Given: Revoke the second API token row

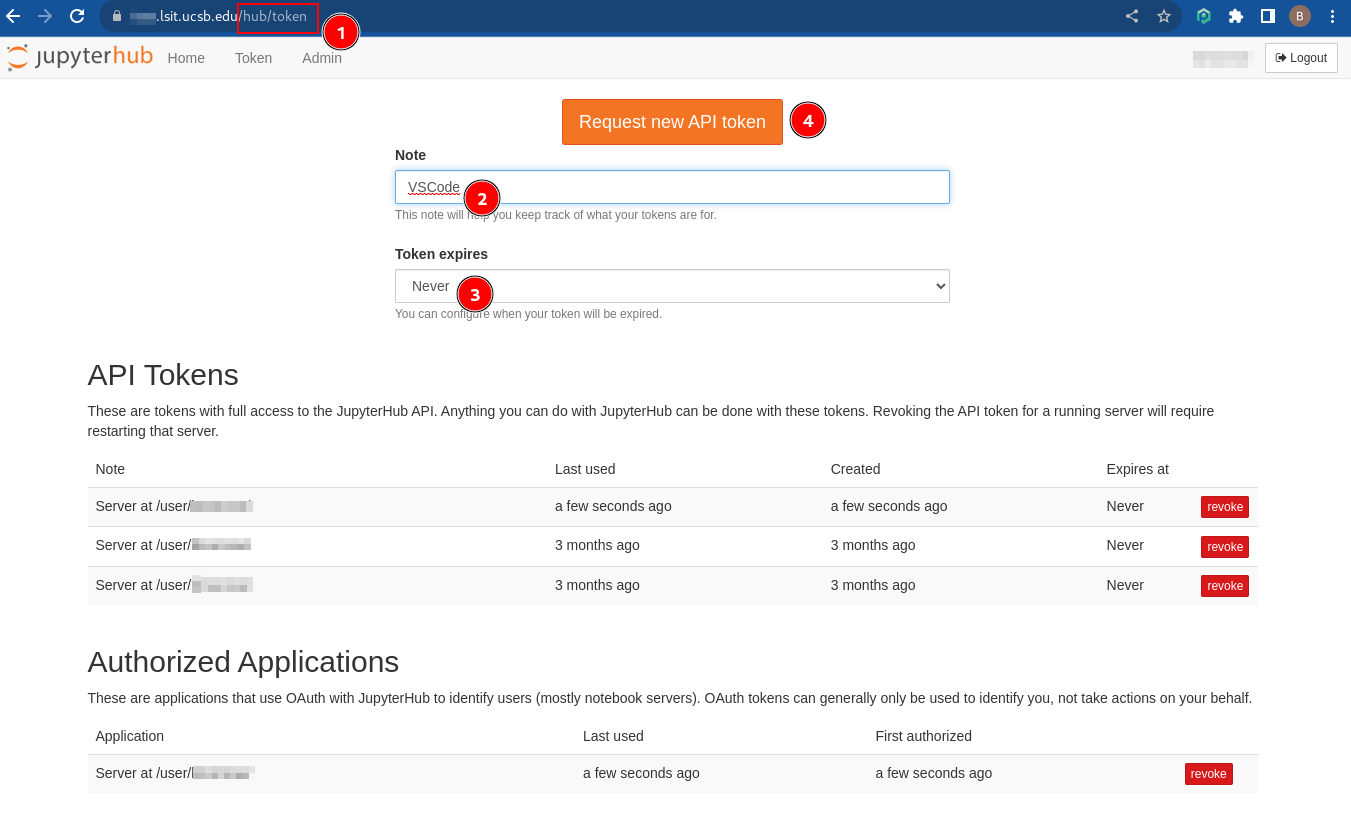Looking at the screenshot, I should (x=1225, y=547).
